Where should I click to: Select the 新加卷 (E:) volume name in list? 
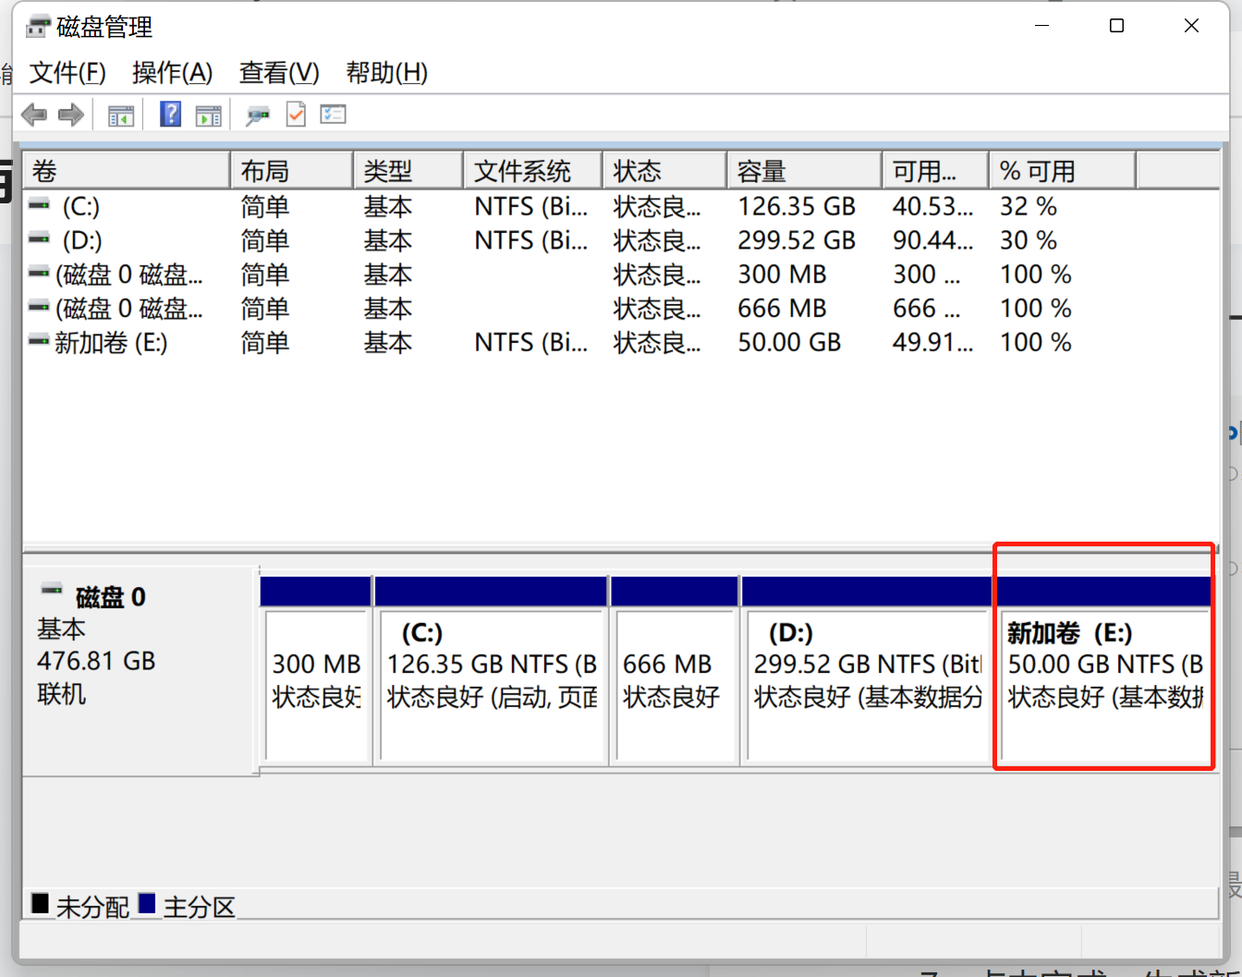click(x=111, y=343)
